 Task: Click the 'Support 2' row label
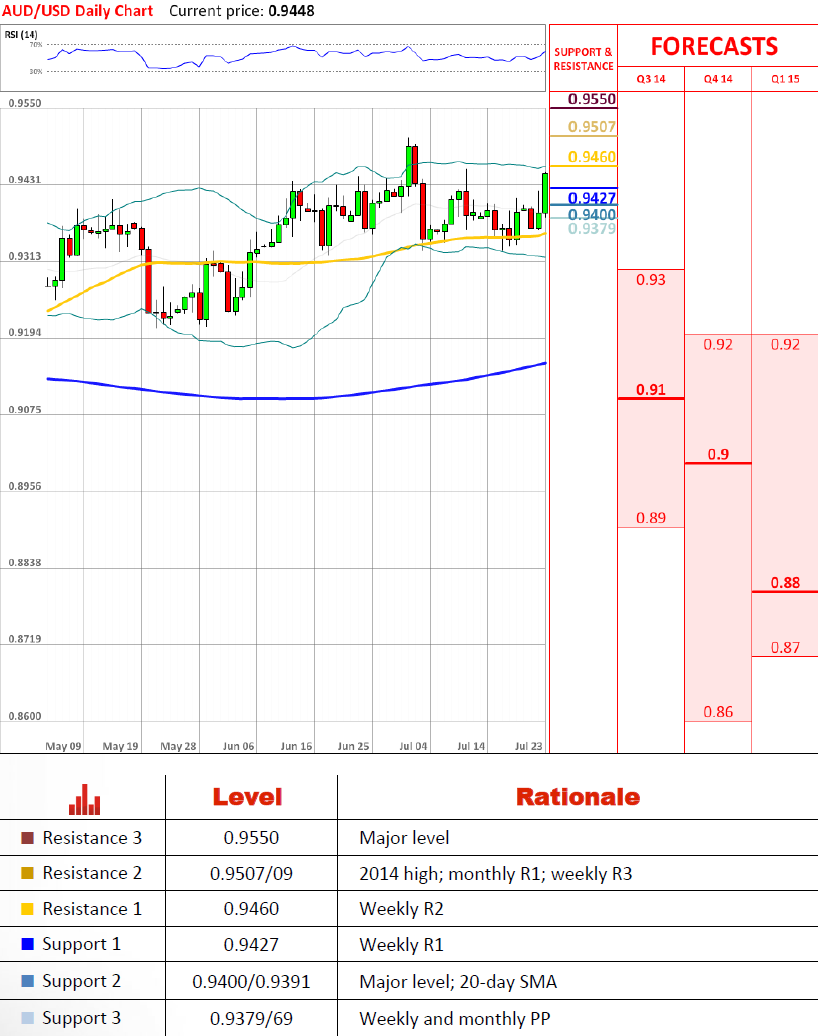tap(81, 981)
